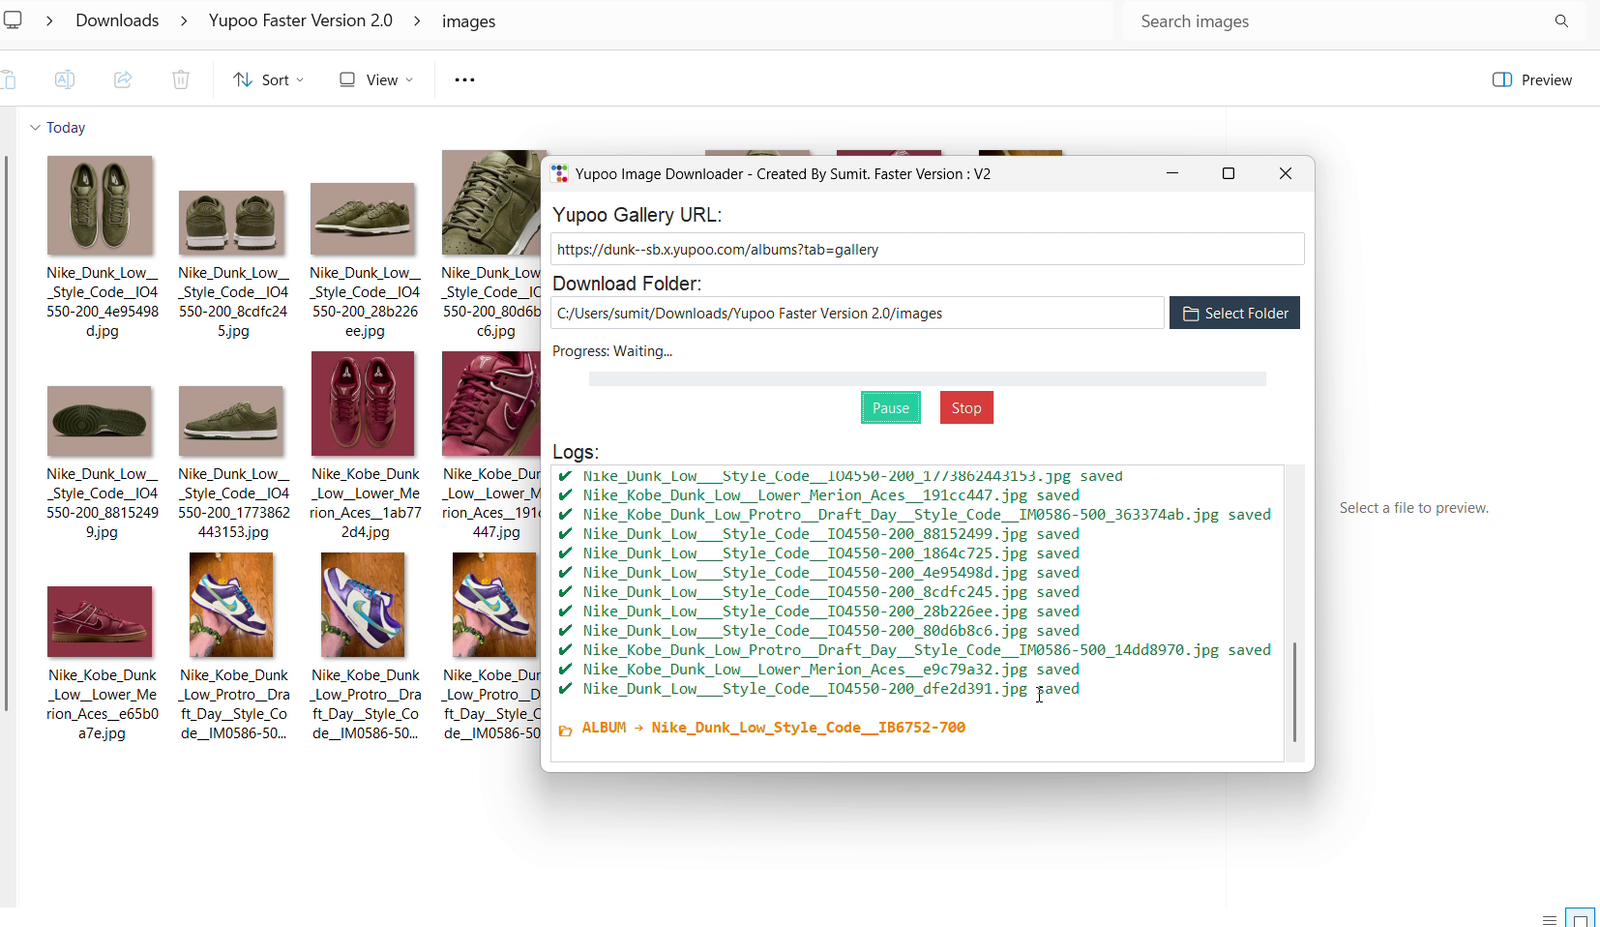Click the red Stop button
1600x927 pixels.
[967, 408]
